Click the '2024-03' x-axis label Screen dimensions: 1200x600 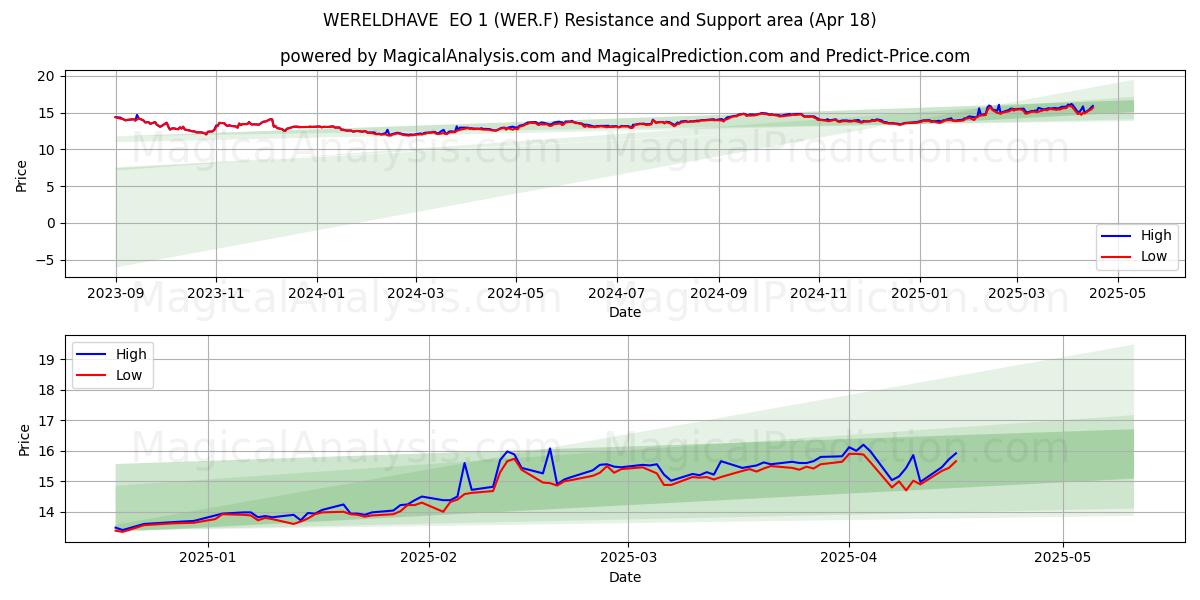coord(415,294)
